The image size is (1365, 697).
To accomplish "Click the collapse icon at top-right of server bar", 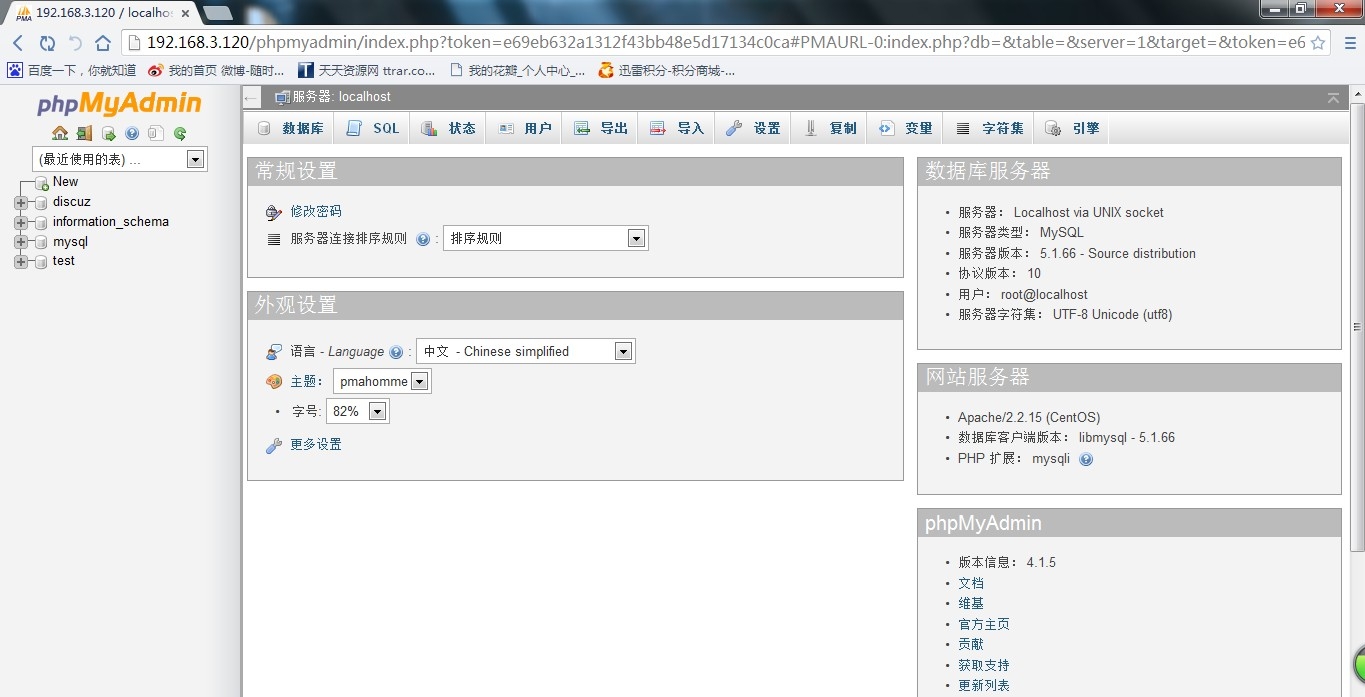I will coord(1333,97).
